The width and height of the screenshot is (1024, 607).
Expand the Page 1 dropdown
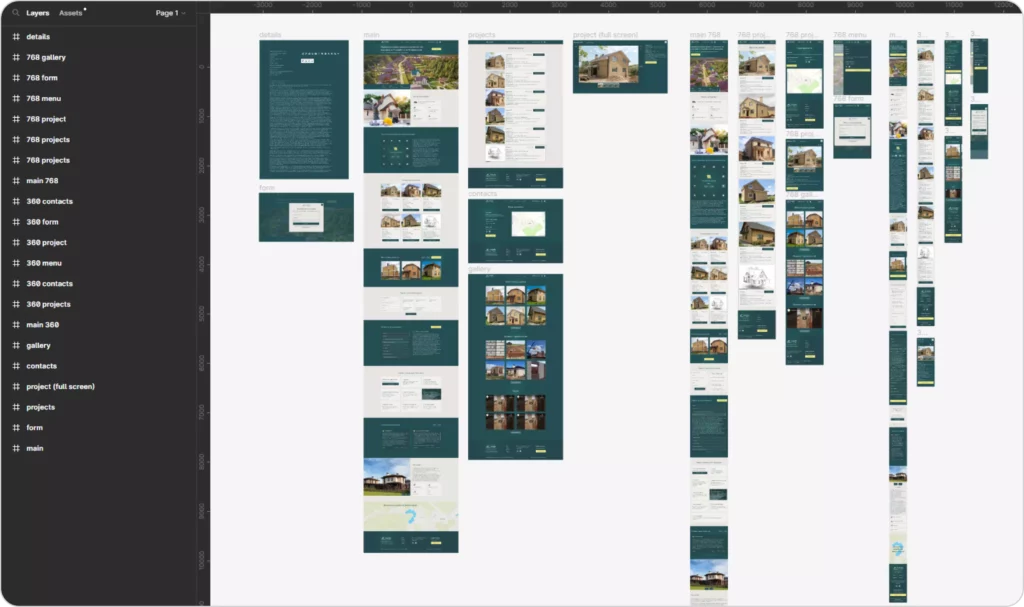coord(170,13)
